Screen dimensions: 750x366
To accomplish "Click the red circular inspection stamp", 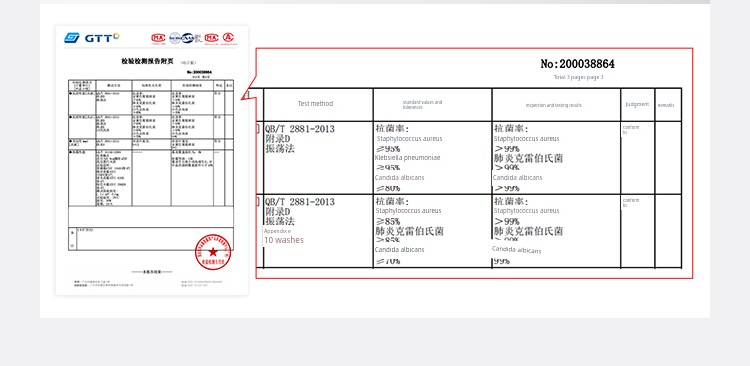I will point(213,252).
